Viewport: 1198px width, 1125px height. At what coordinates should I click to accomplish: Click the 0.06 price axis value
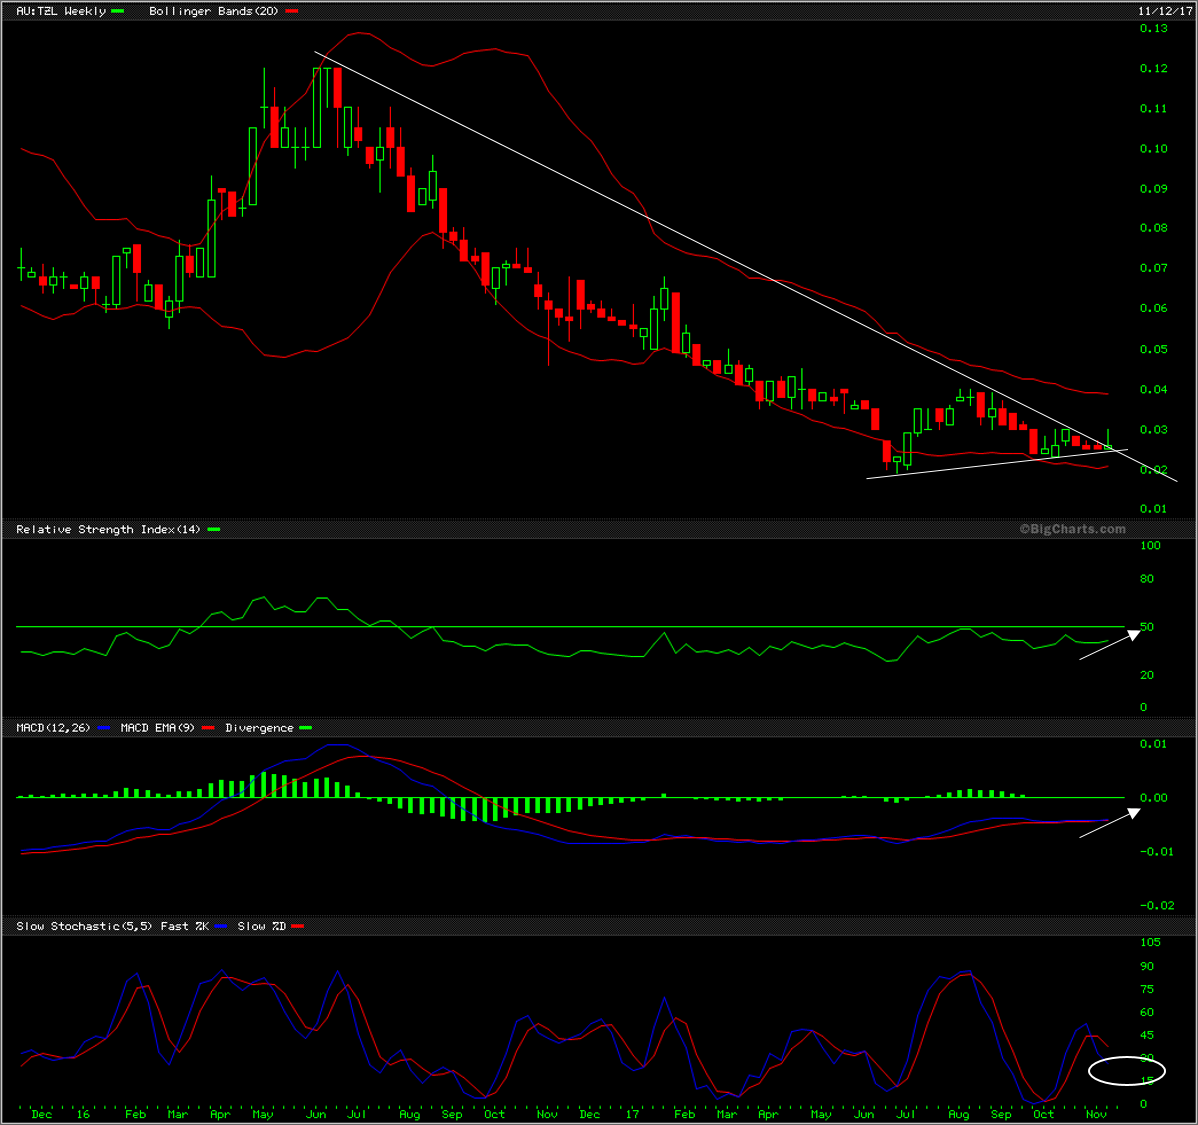(1154, 308)
